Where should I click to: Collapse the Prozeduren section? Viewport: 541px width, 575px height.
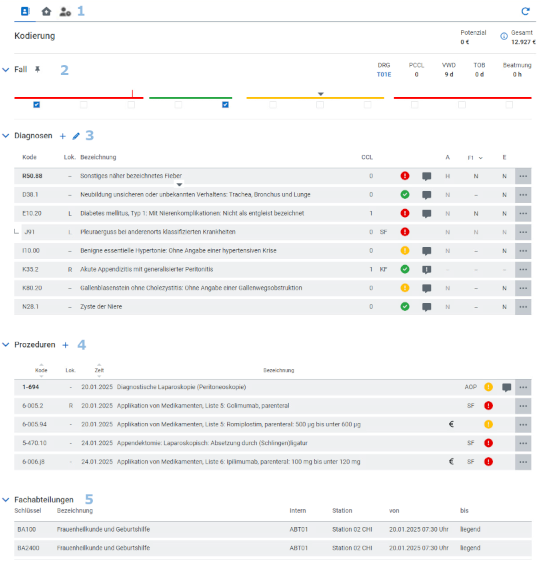(x=6, y=345)
